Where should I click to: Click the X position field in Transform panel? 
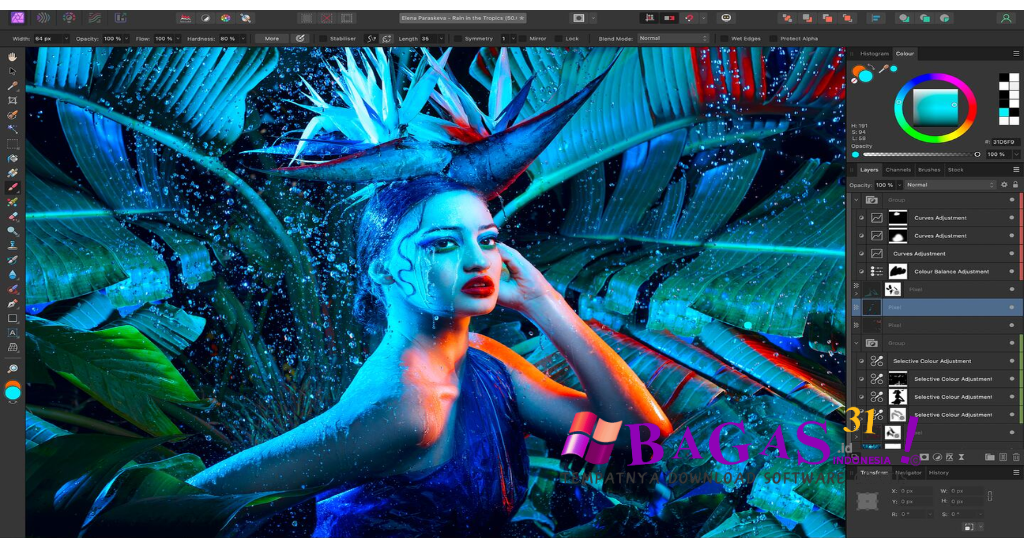(916, 490)
